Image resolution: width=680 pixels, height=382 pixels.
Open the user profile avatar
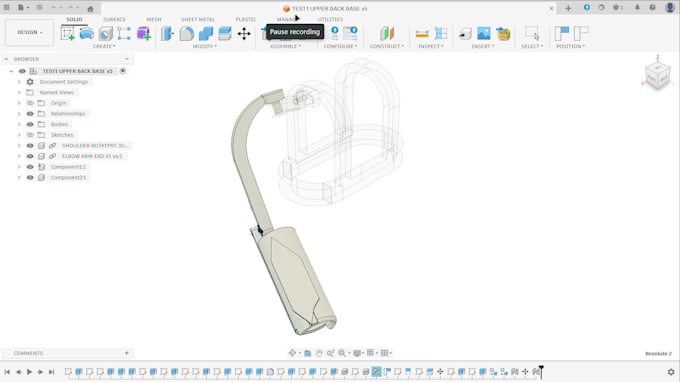point(670,7)
